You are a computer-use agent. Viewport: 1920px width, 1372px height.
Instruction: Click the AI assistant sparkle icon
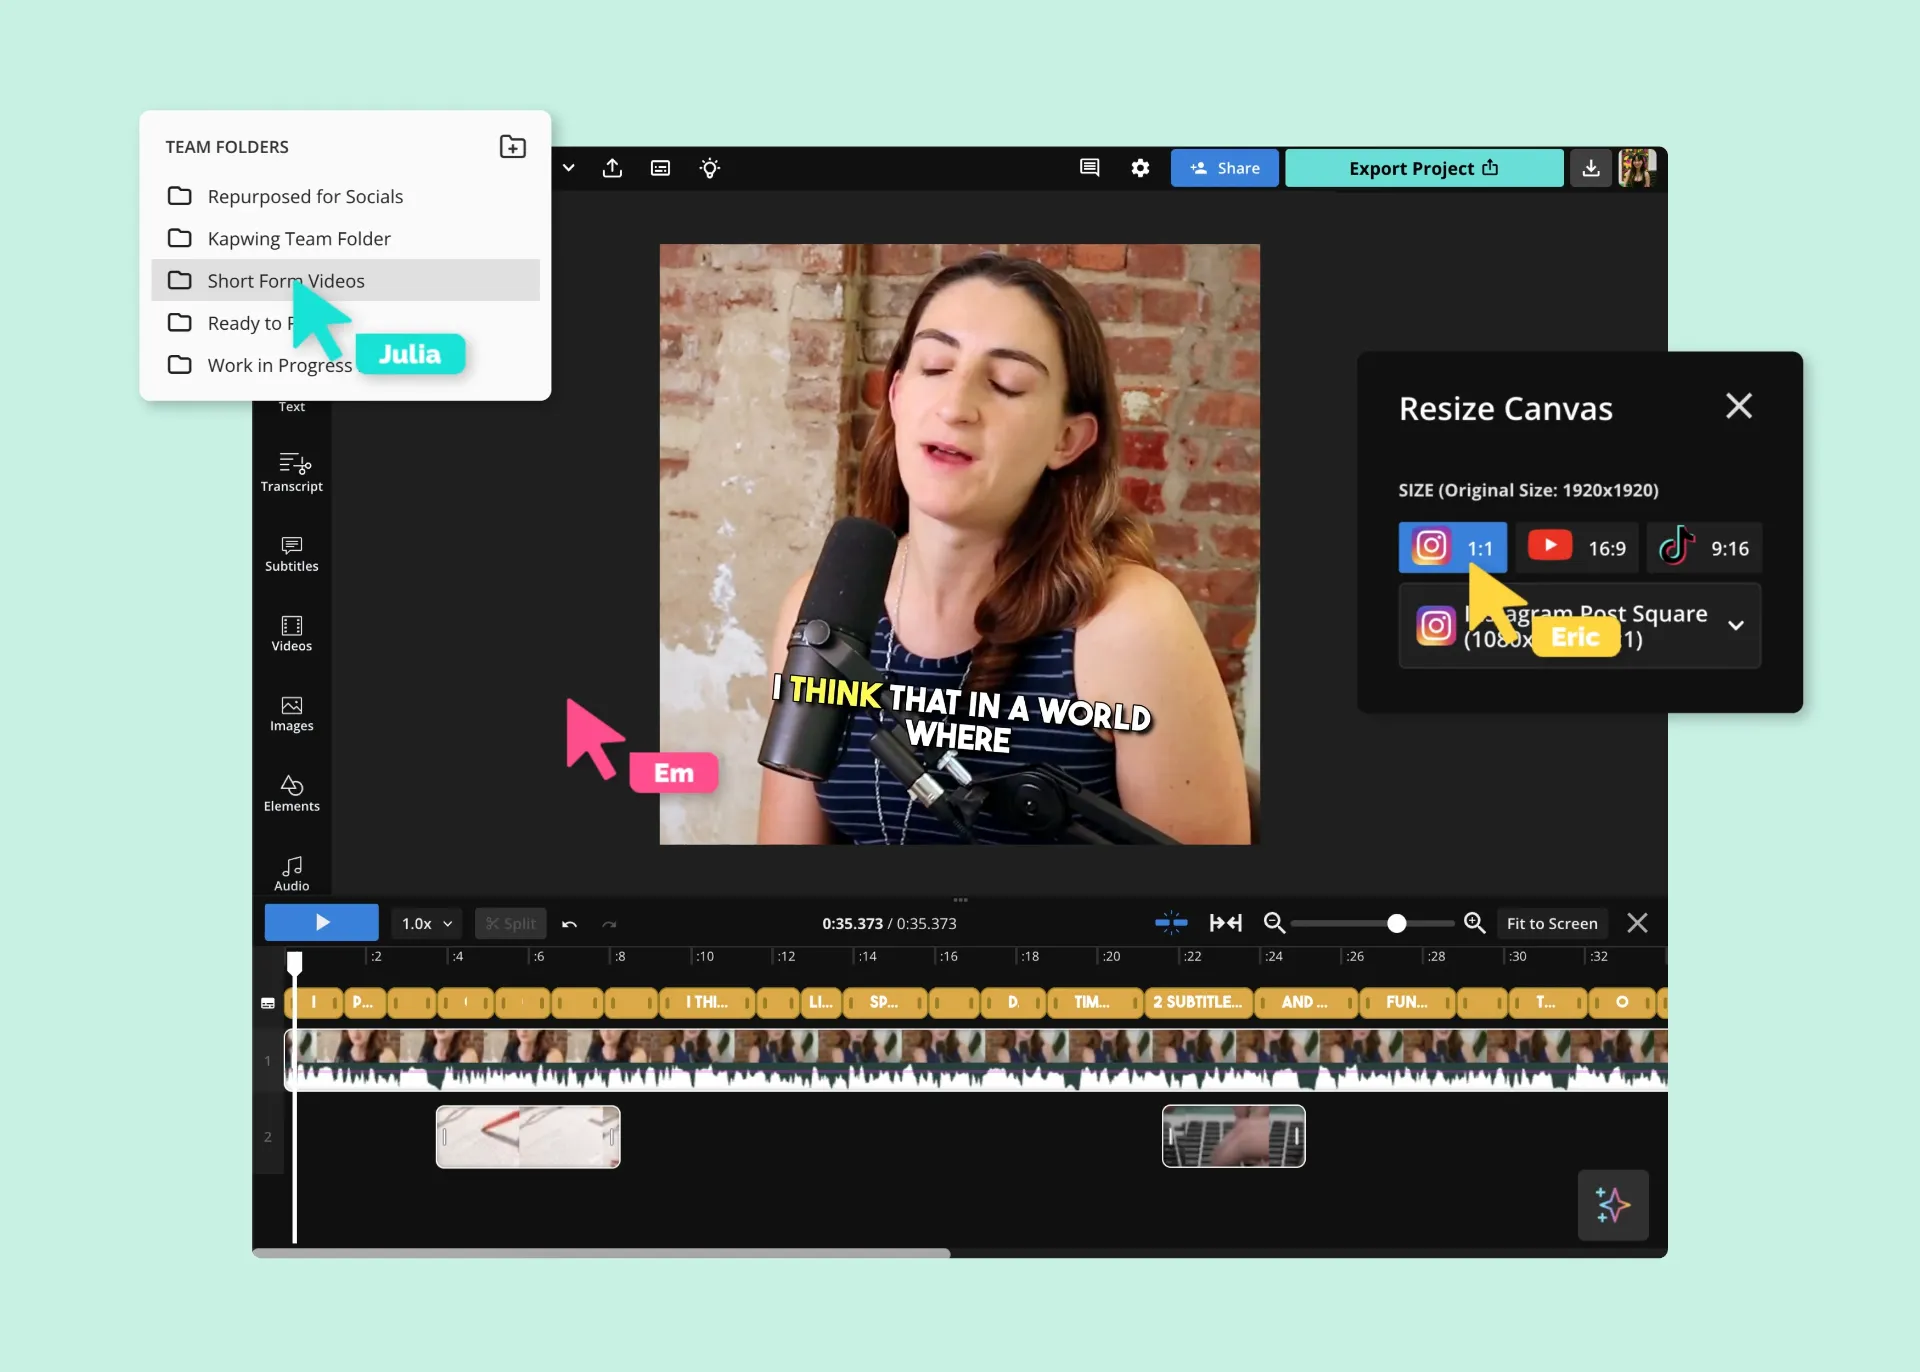1612,1205
